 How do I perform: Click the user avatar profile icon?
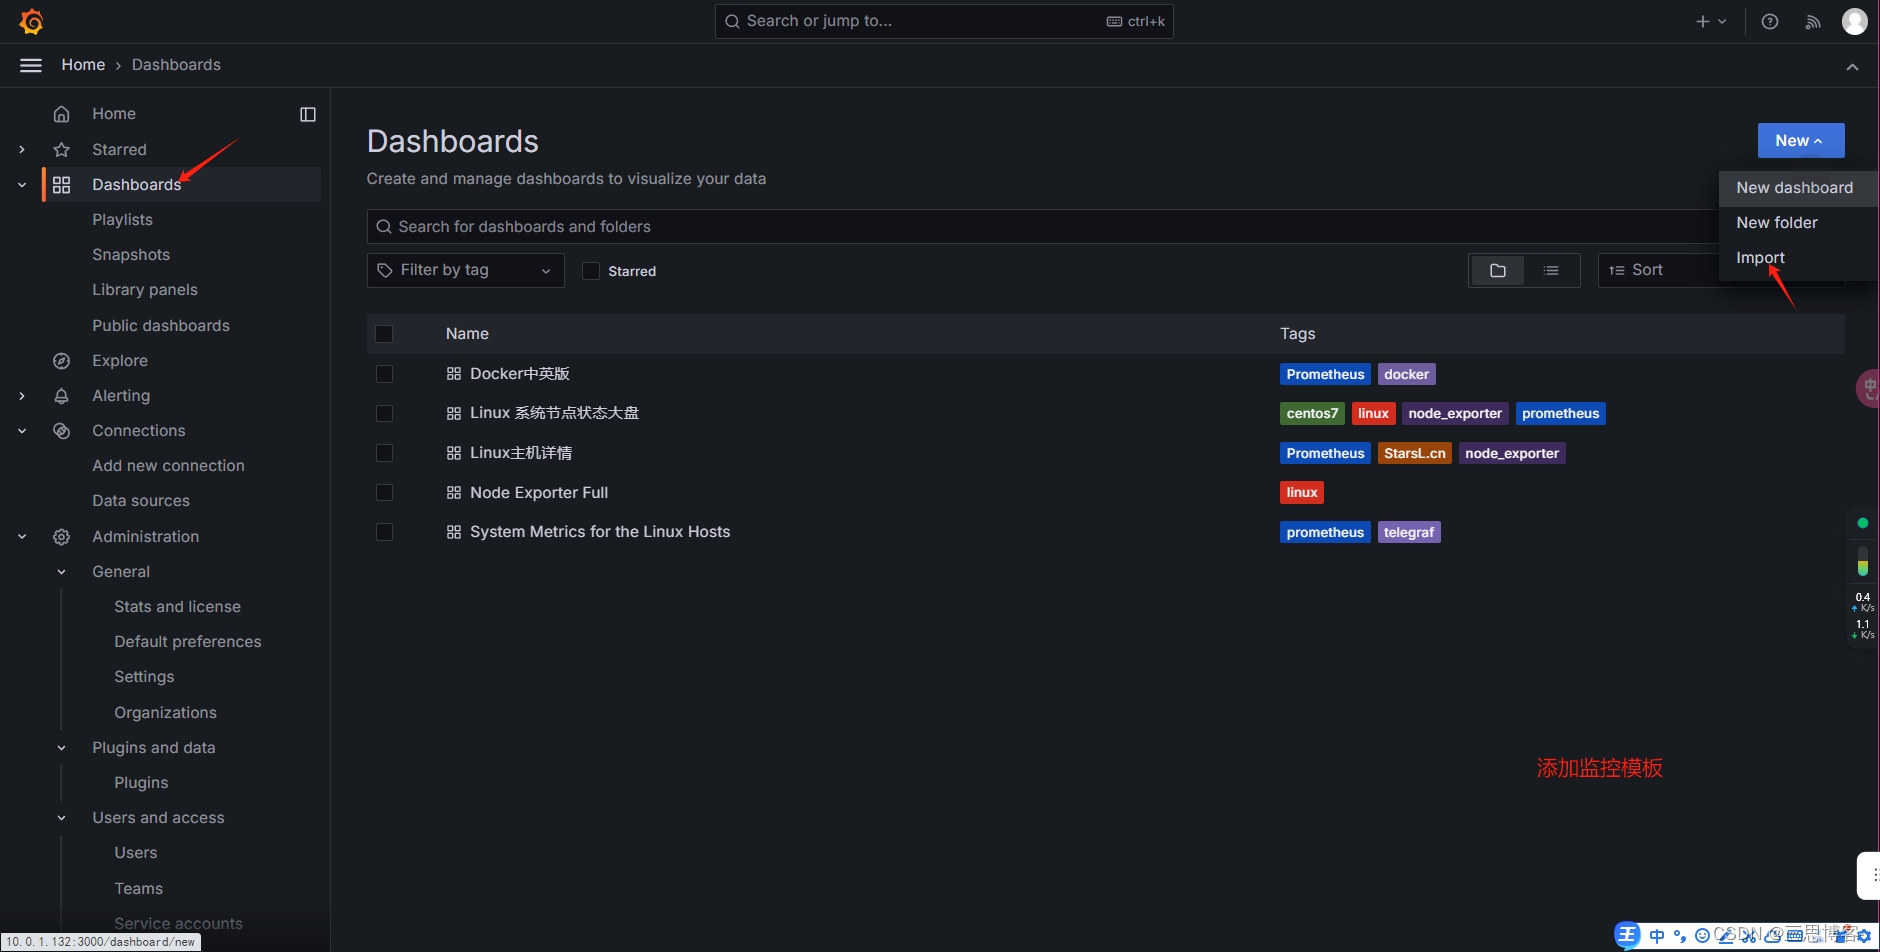click(x=1855, y=21)
